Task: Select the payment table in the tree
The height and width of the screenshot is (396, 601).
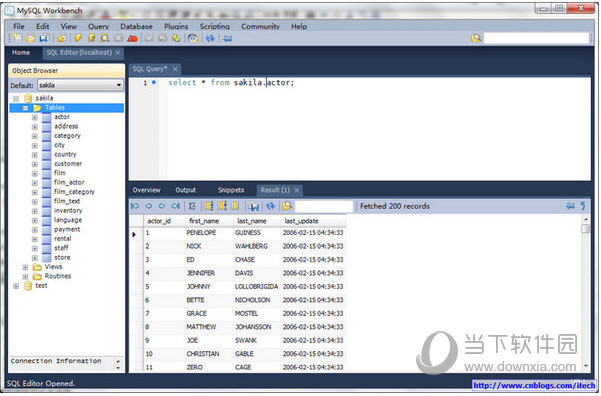Action: tap(67, 230)
